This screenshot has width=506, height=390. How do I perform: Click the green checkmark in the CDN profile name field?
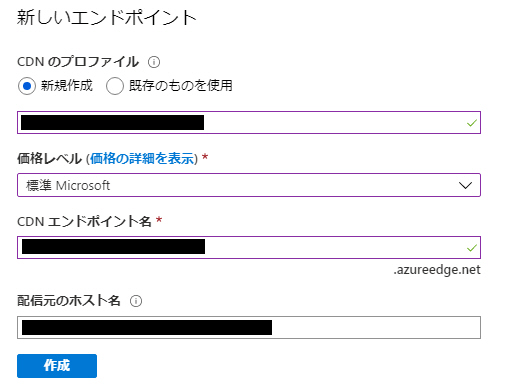click(471, 123)
